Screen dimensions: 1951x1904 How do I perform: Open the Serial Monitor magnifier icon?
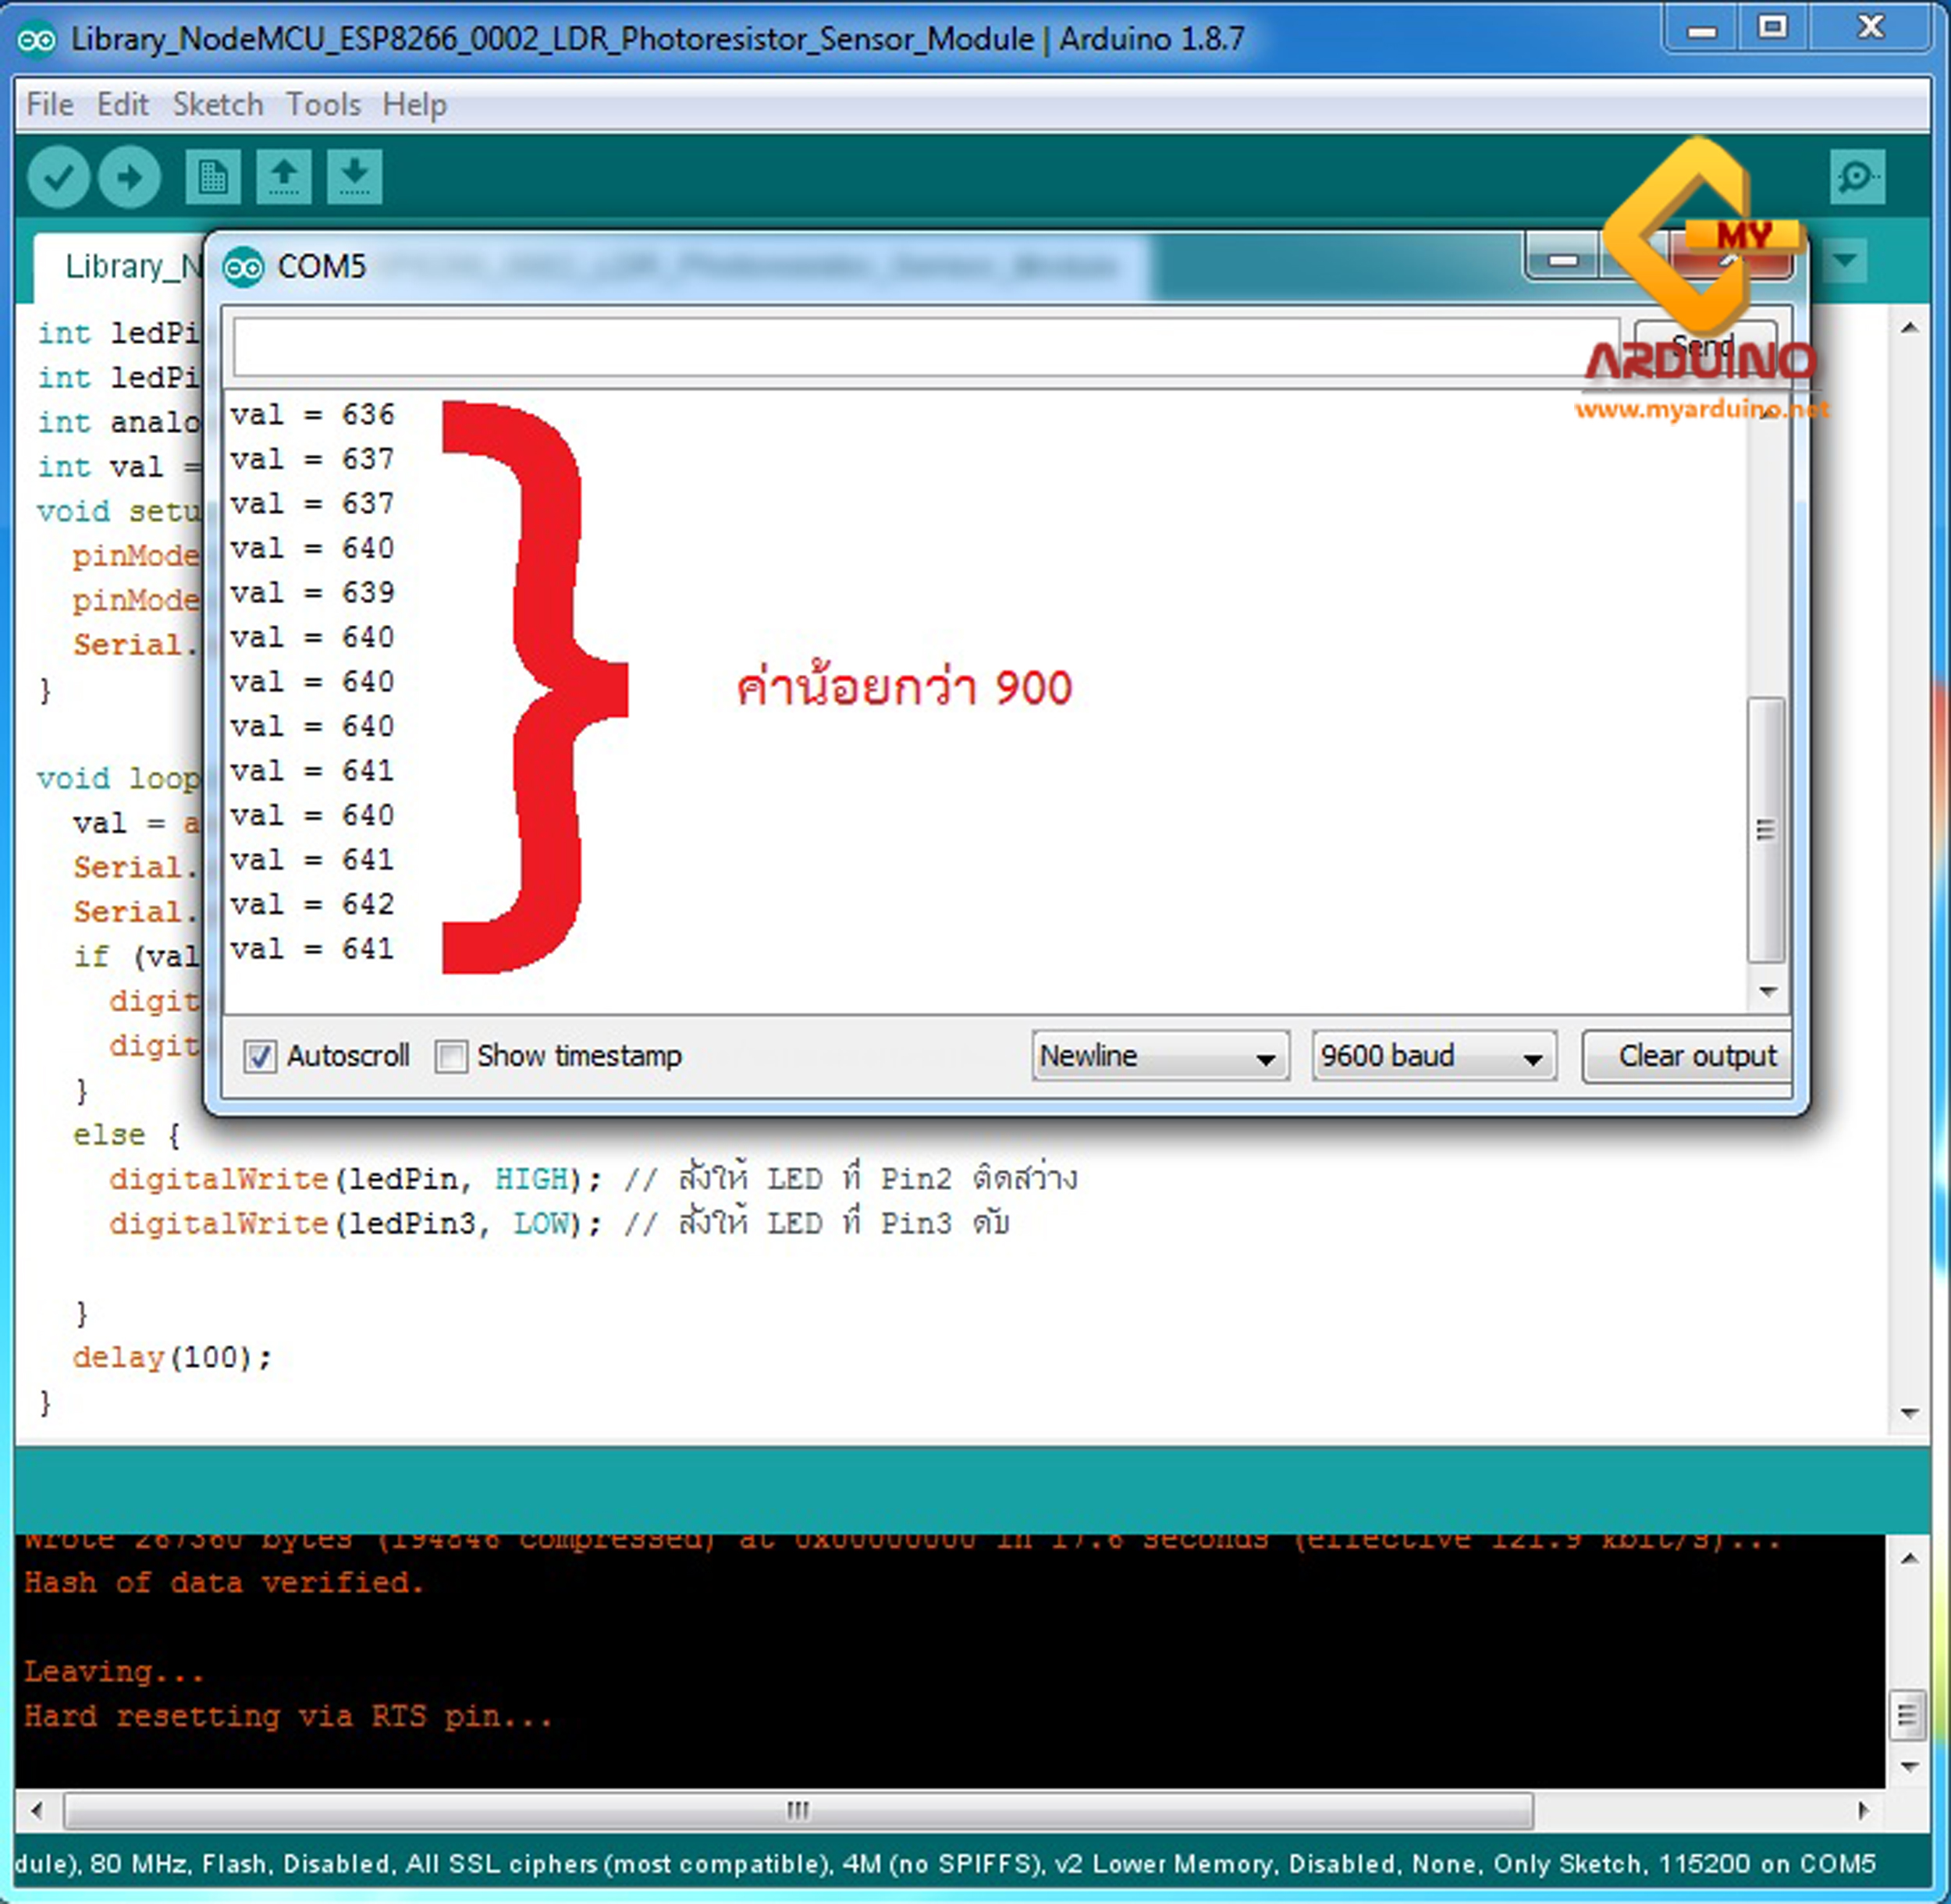tap(1857, 176)
